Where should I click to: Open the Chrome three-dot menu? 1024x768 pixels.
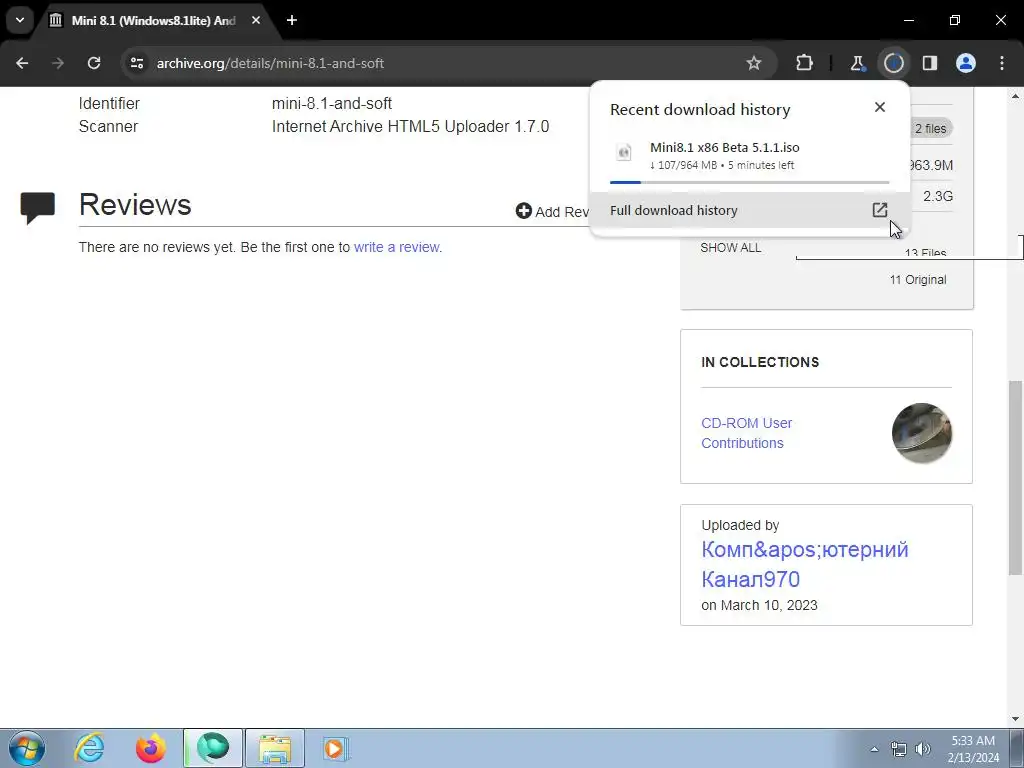(x=1002, y=63)
